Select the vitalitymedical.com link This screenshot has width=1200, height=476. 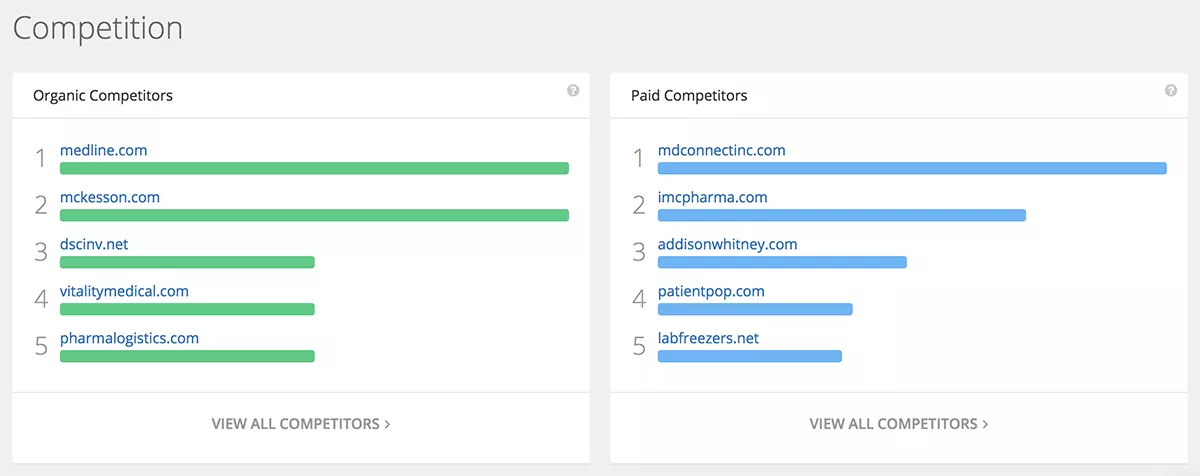[124, 291]
